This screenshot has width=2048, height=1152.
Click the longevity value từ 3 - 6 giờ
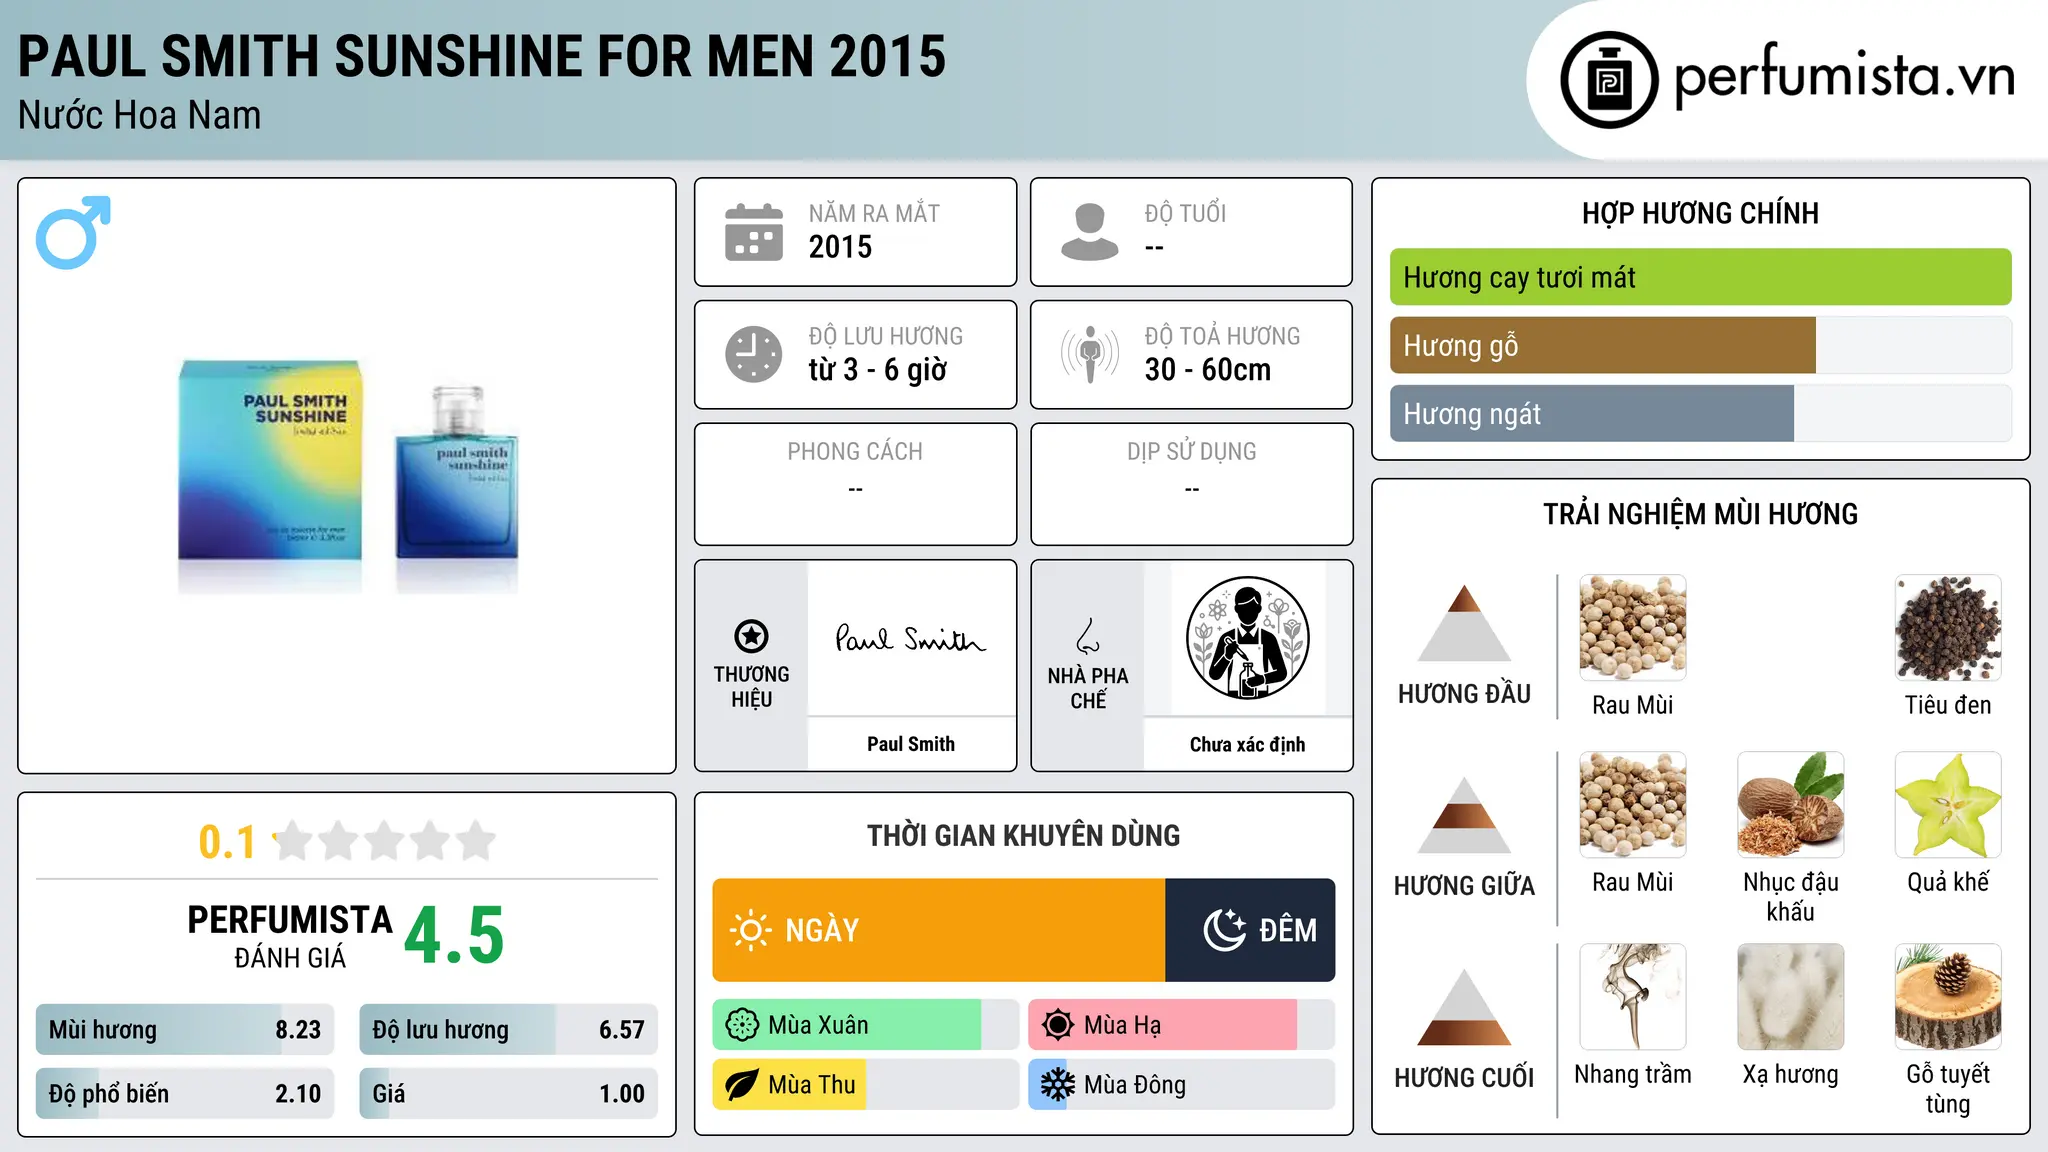coord(877,370)
